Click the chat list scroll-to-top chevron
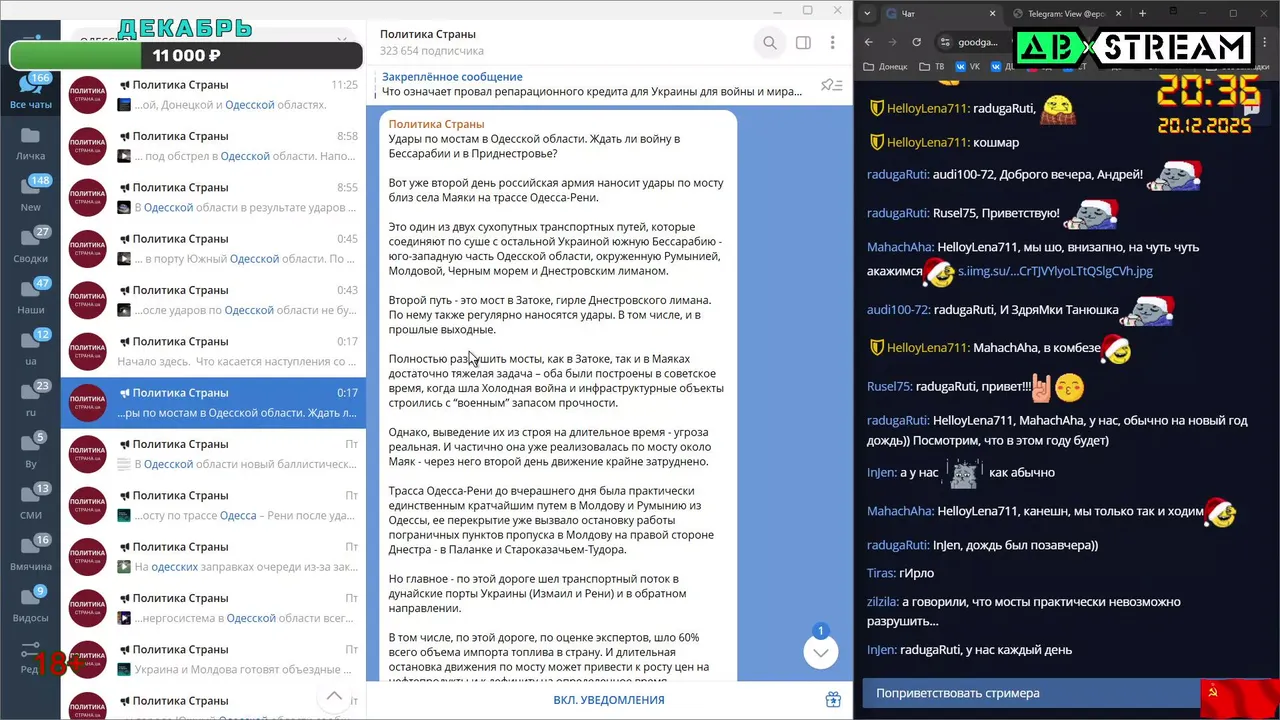The width and height of the screenshot is (1280, 720). point(335,696)
